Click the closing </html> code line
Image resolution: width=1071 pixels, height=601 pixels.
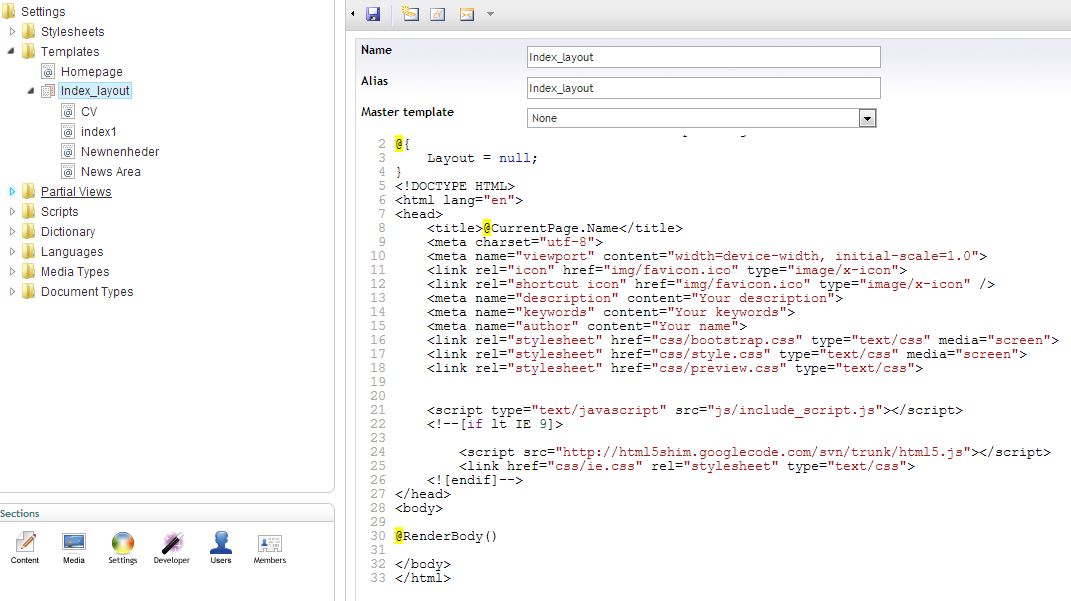point(423,578)
